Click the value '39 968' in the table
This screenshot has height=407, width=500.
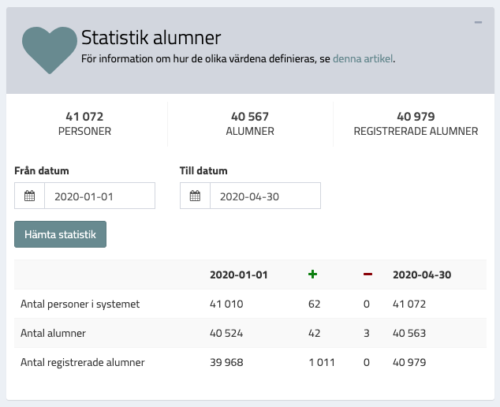tap(226, 362)
